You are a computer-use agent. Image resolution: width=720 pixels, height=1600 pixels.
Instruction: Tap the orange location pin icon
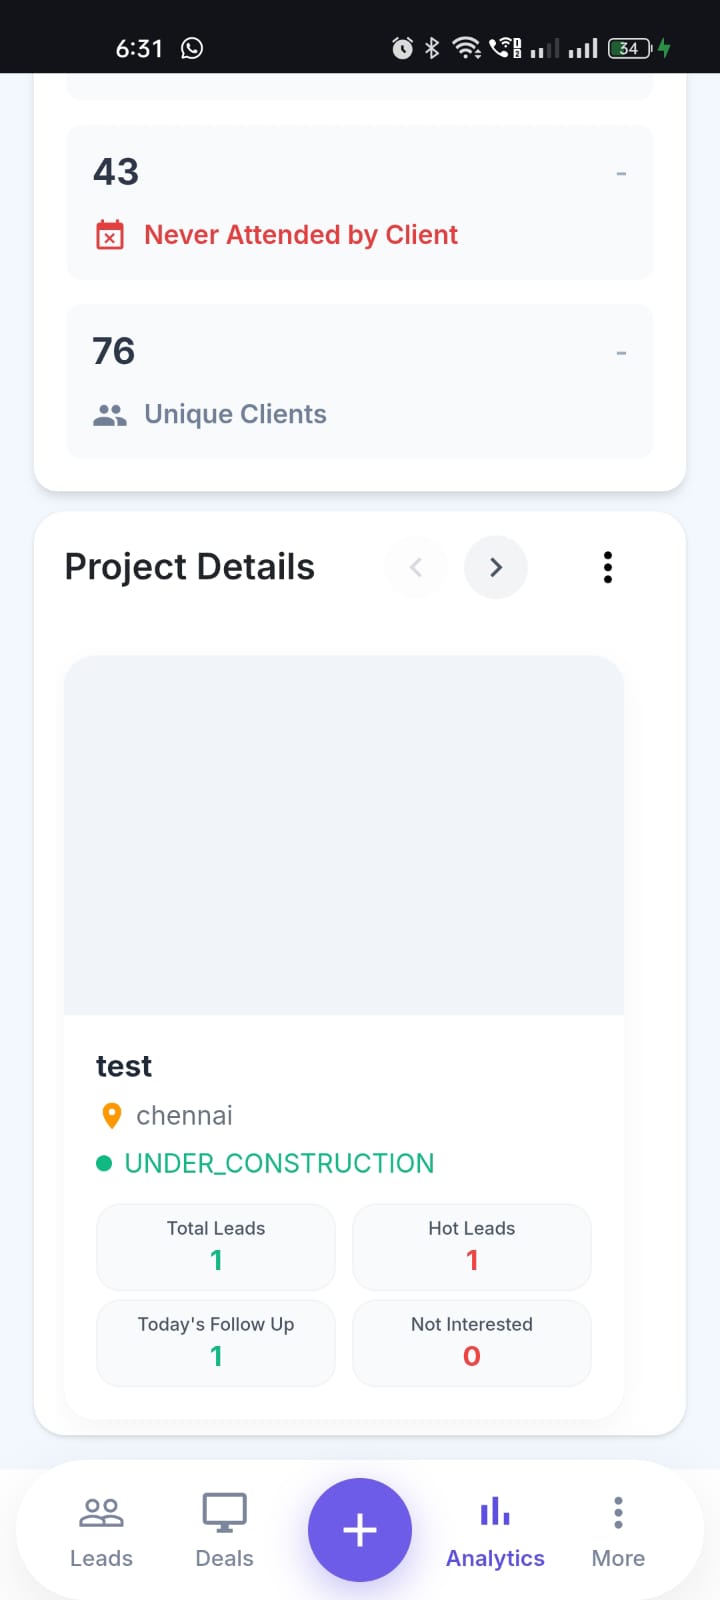[x=112, y=1115]
